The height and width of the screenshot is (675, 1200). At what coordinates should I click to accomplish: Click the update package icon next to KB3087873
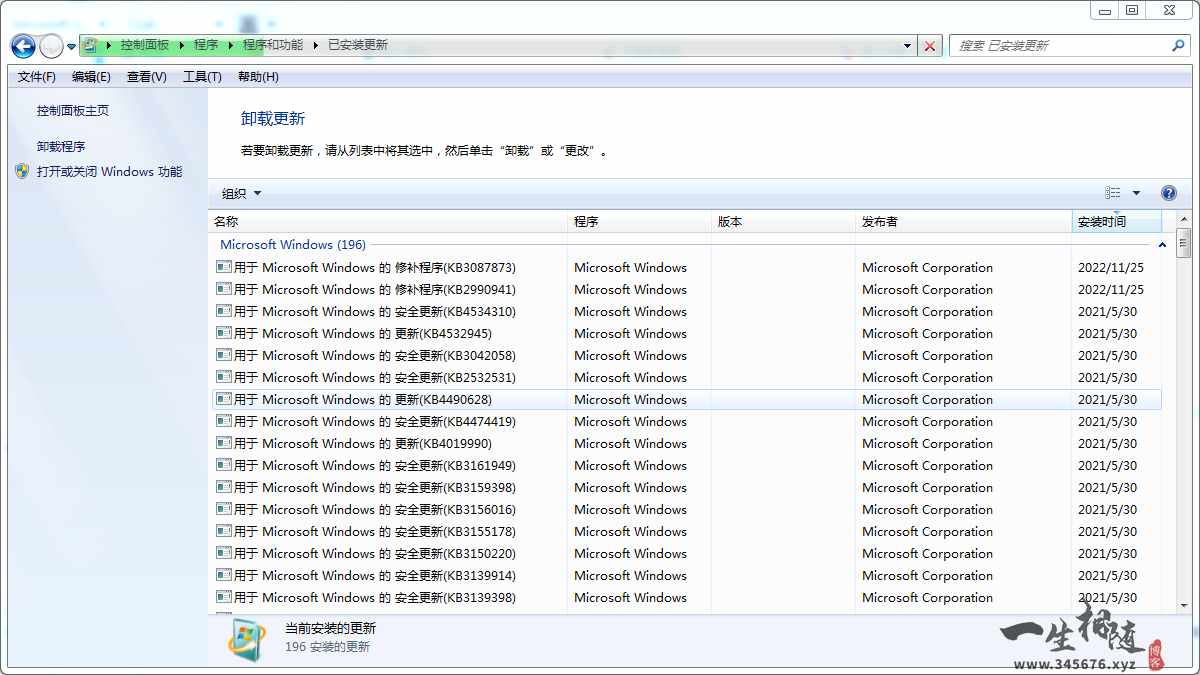[x=225, y=267]
